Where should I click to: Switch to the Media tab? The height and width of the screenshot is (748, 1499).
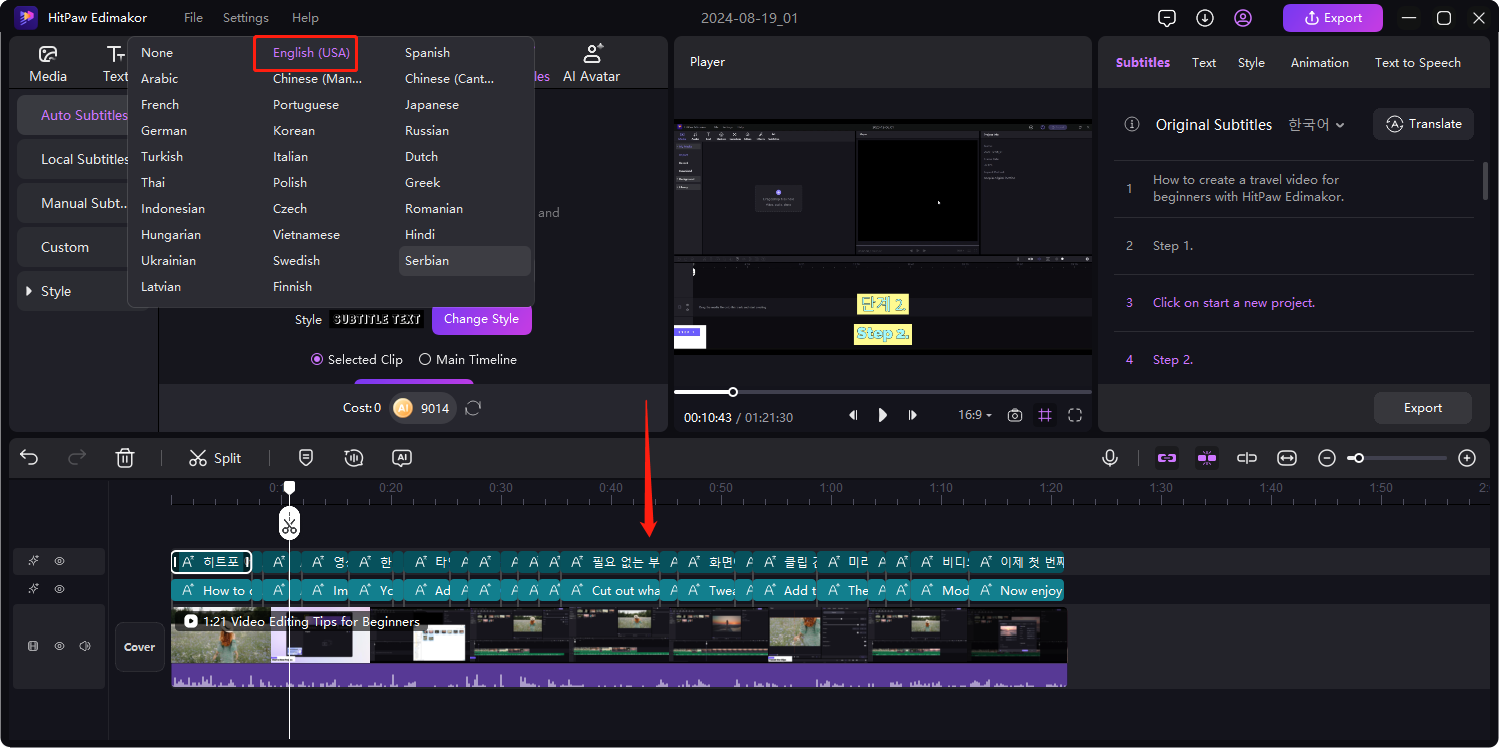[x=48, y=64]
